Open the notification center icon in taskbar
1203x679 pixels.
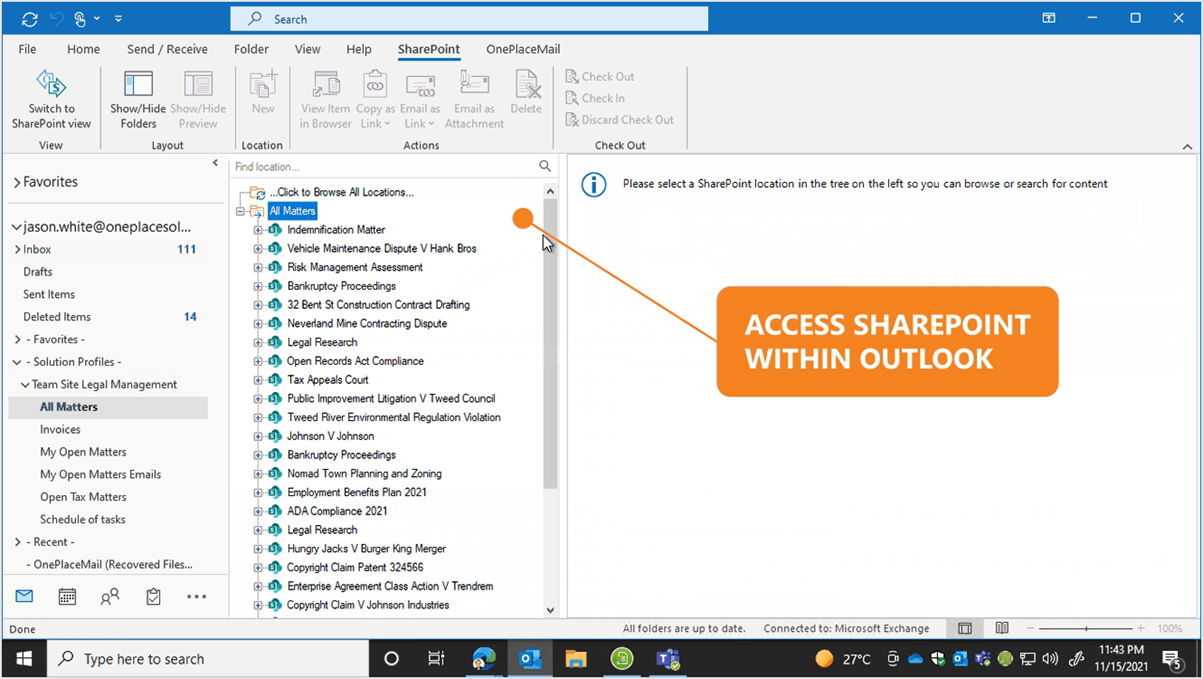tap(1172, 658)
